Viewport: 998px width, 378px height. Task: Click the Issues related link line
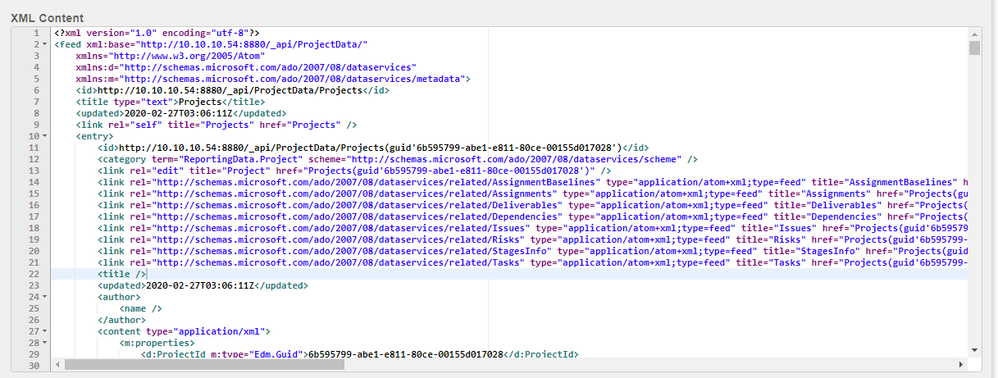click(532, 228)
